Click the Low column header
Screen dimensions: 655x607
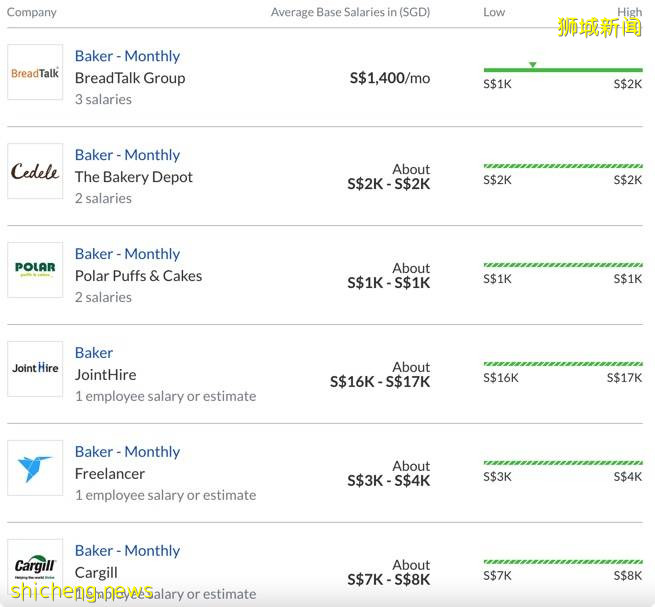tap(494, 12)
